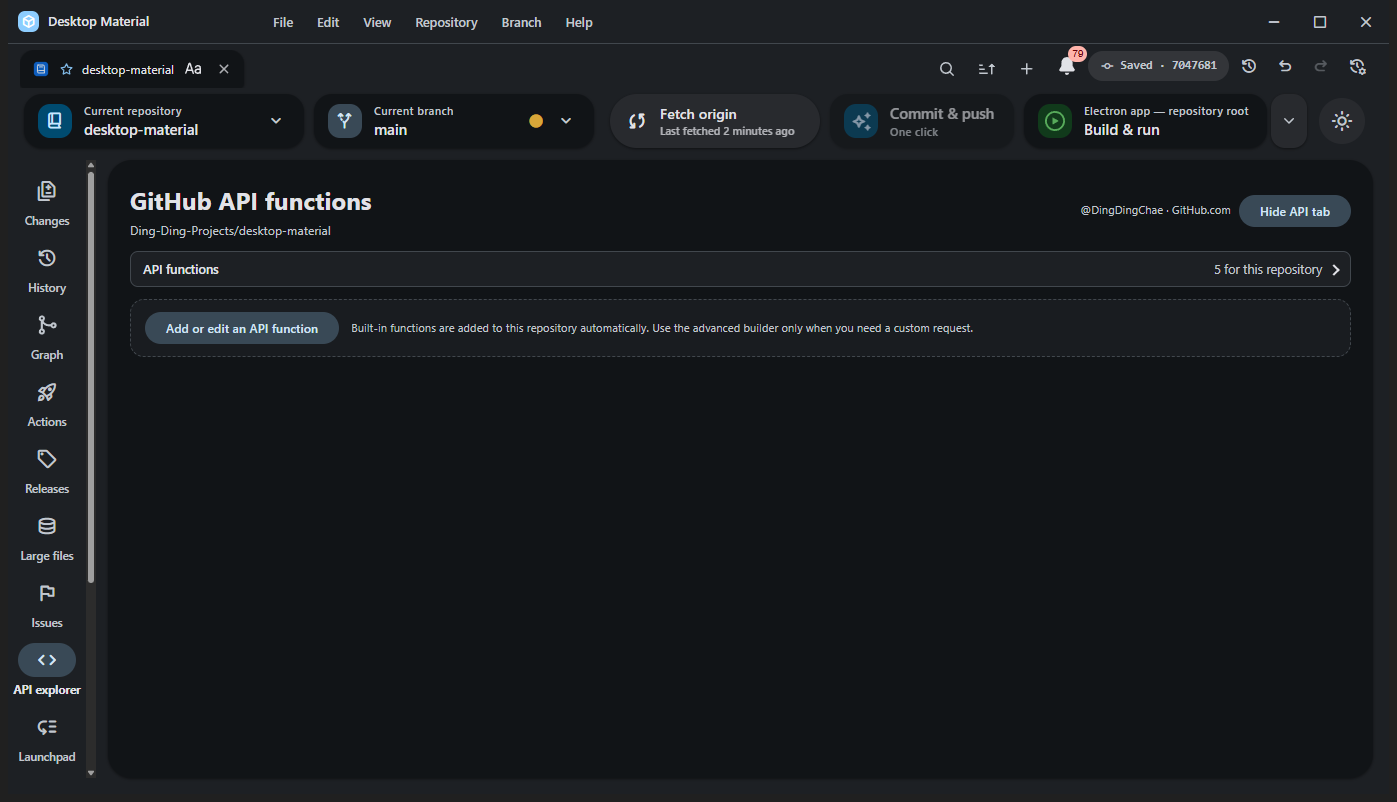This screenshot has width=1397, height=802.
Task: Expand the API functions row
Action: (740, 269)
